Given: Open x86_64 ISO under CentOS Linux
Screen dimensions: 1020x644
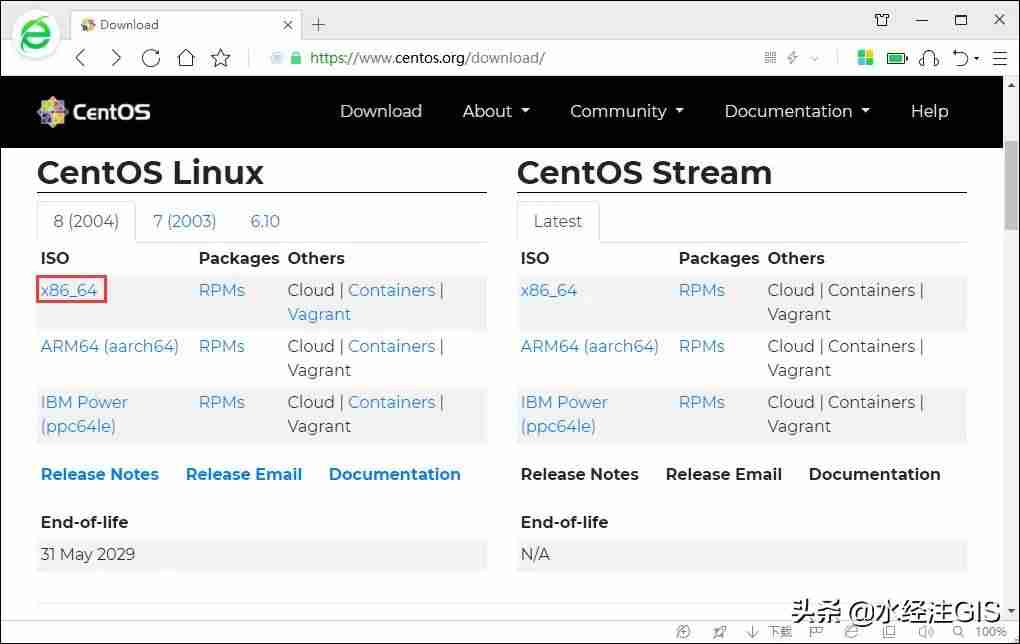Looking at the screenshot, I should 69,290.
